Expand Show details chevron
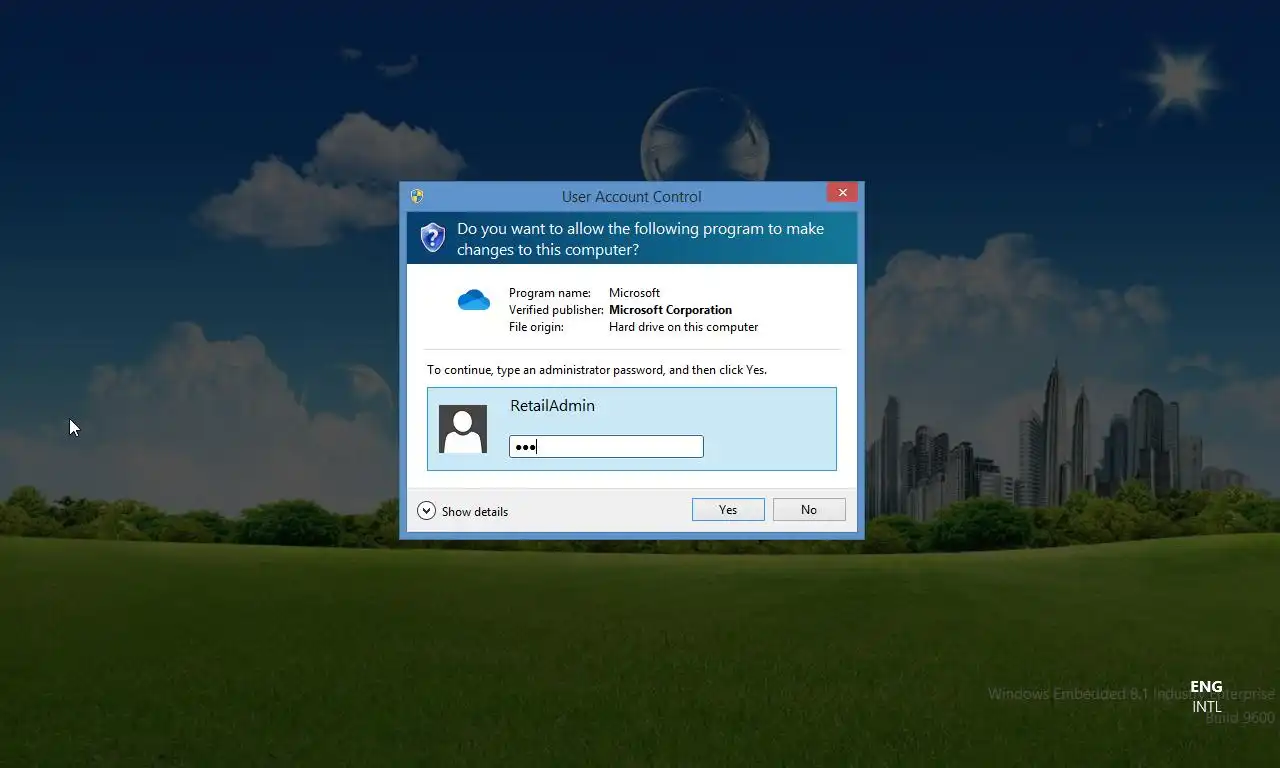1280x768 pixels. tap(426, 511)
